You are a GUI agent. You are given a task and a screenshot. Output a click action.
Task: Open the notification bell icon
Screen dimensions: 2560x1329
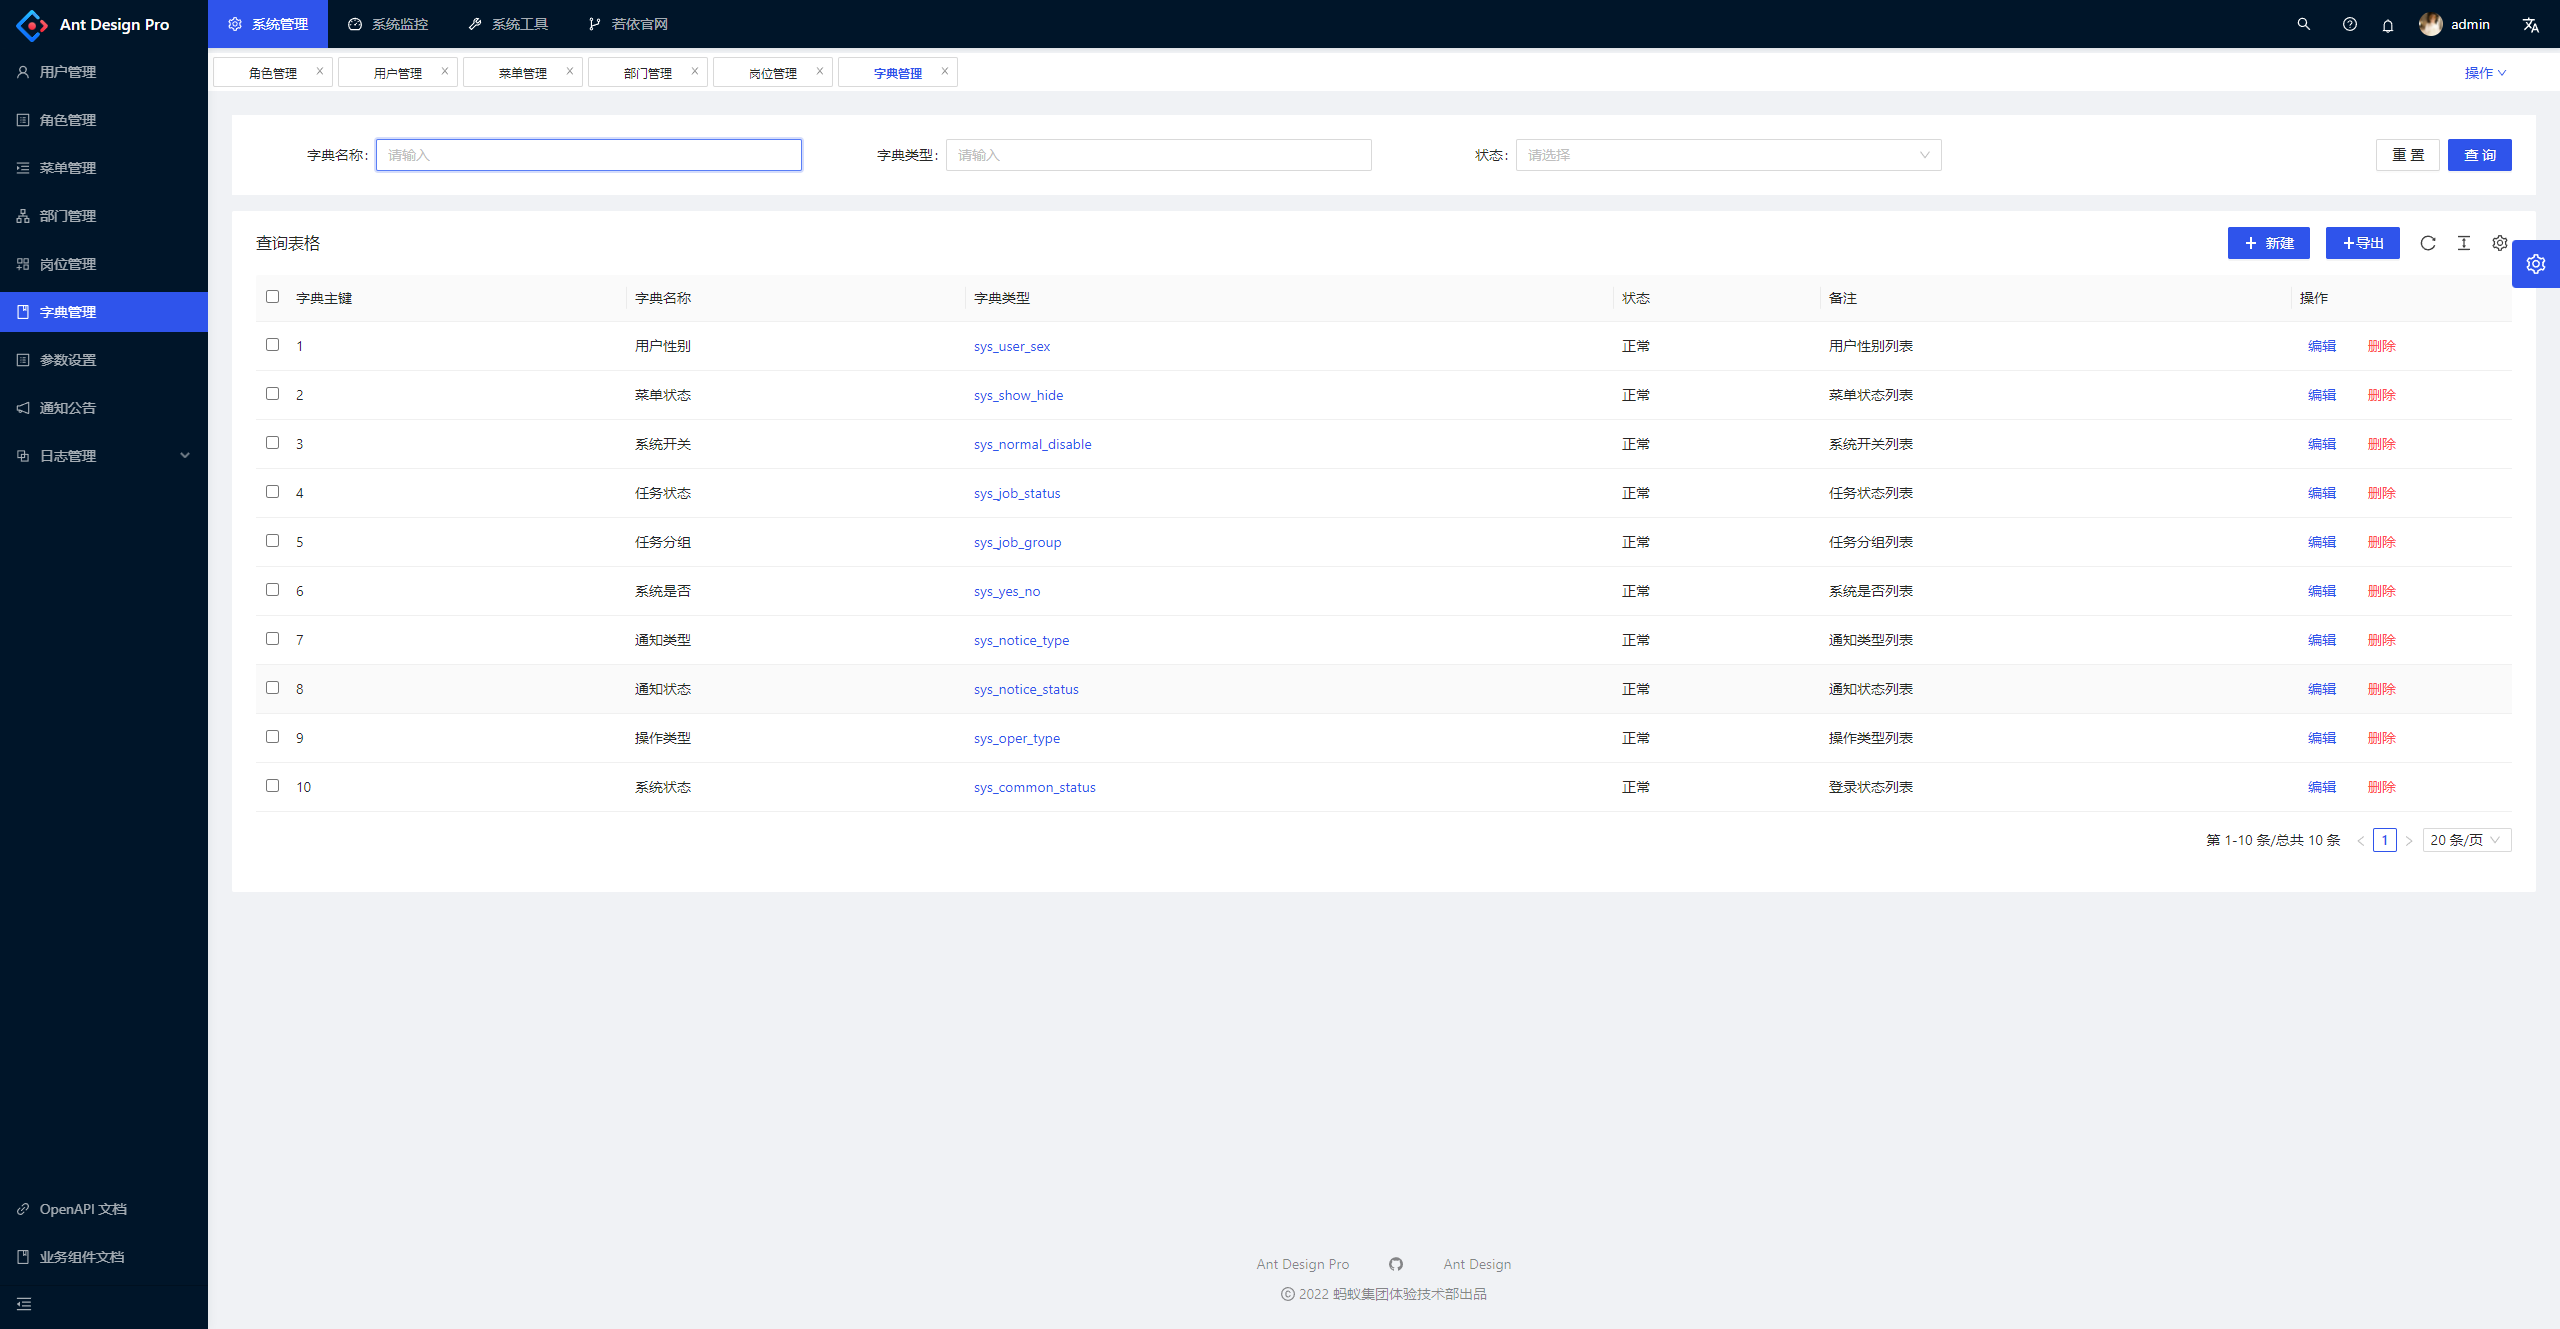[x=2388, y=25]
